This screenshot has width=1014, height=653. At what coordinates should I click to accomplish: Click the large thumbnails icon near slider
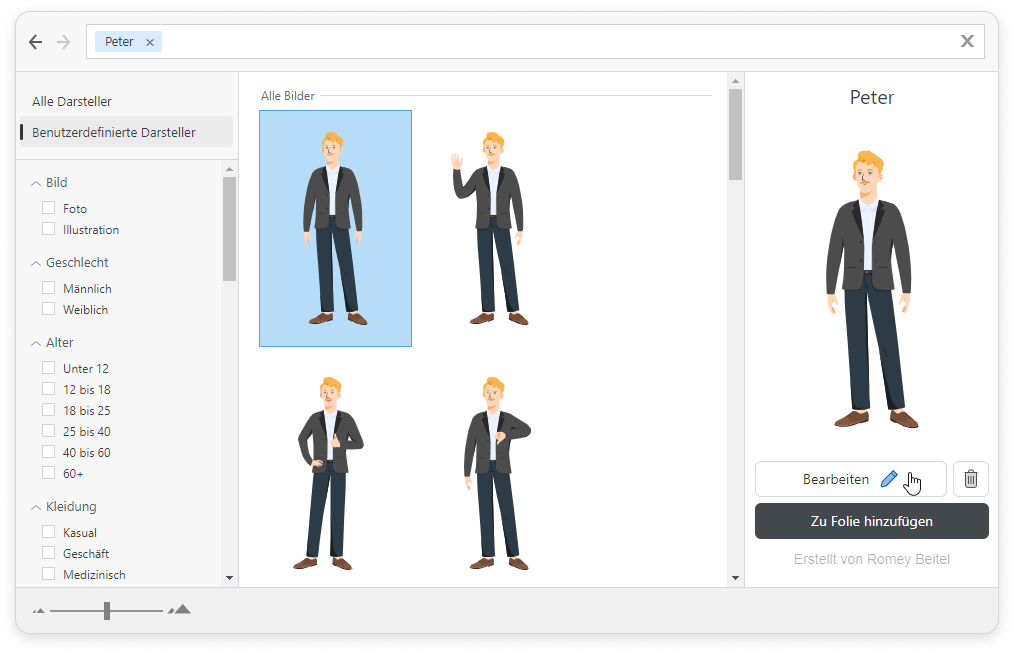click(x=180, y=609)
